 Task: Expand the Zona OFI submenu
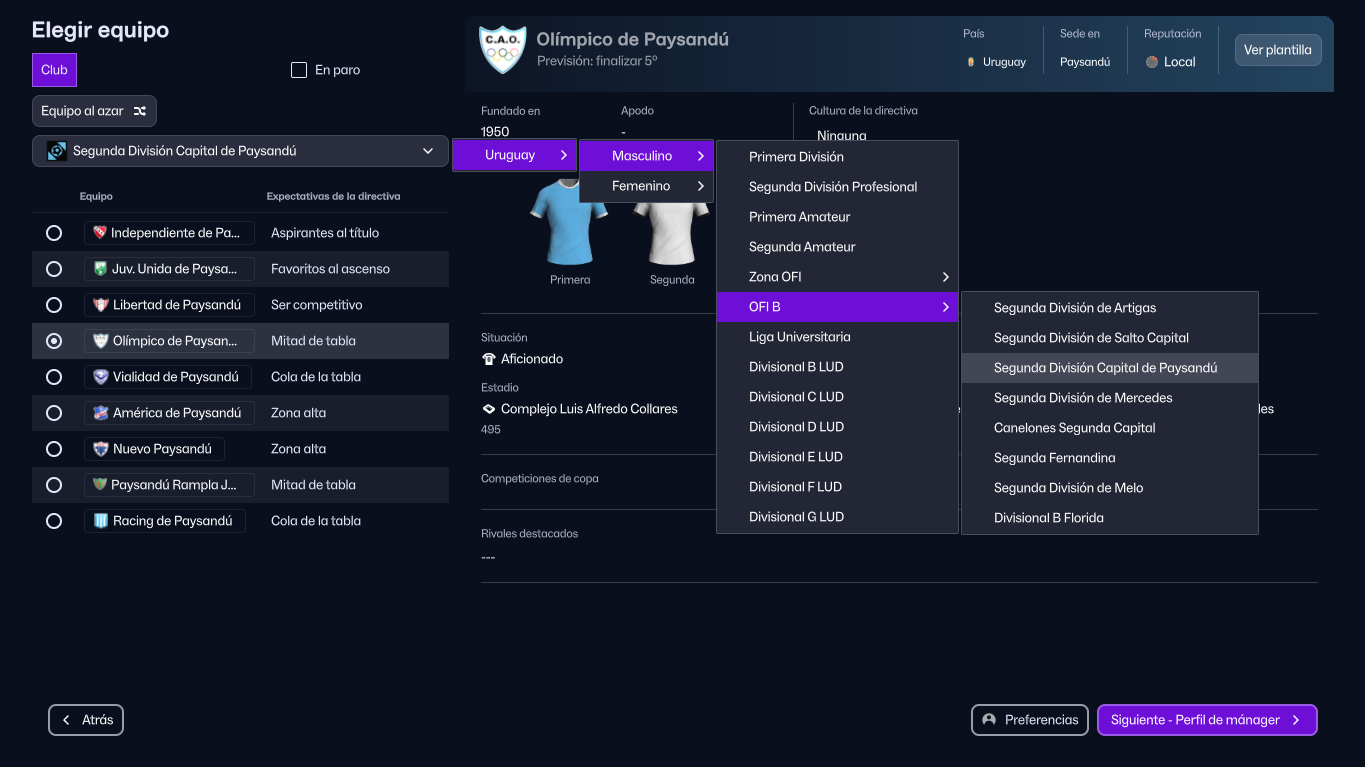point(836,277)
